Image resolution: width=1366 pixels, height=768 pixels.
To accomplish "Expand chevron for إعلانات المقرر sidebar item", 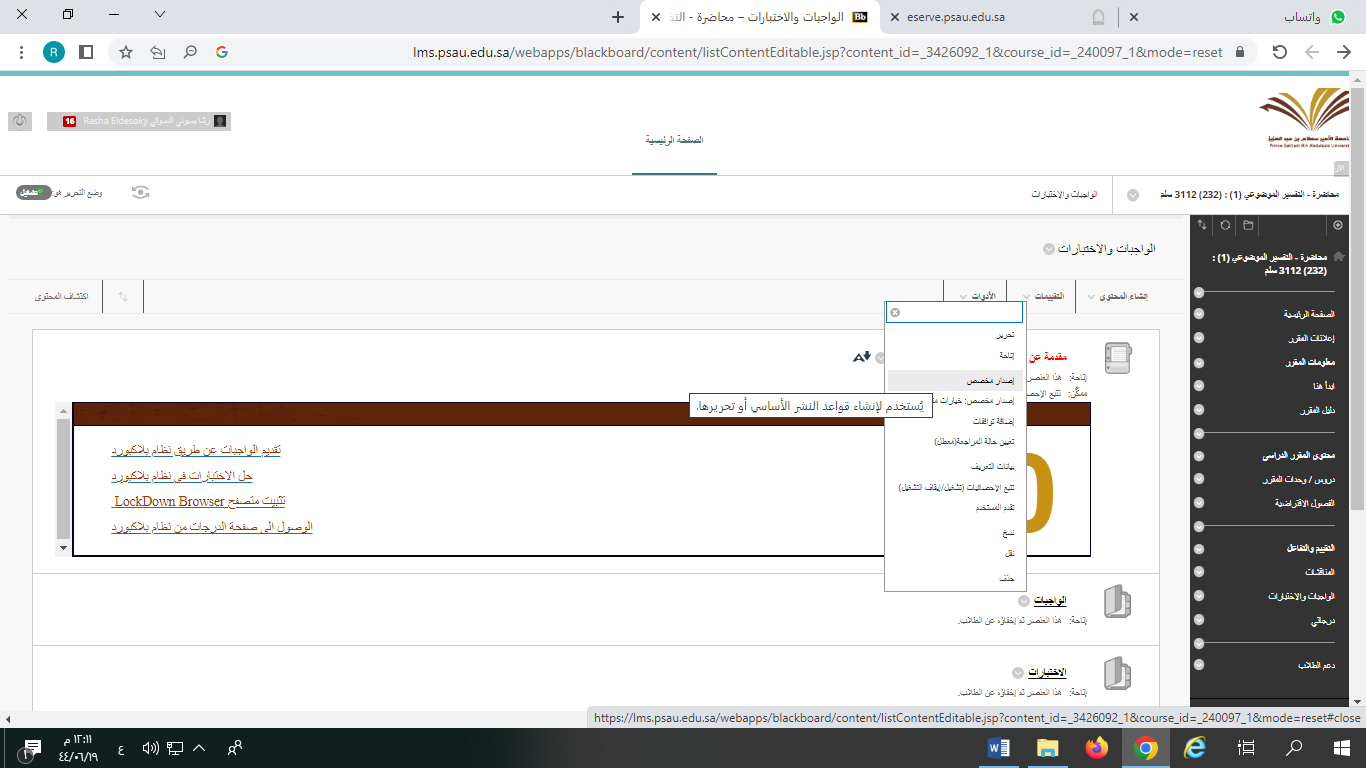I will [x=1199, y=338].
